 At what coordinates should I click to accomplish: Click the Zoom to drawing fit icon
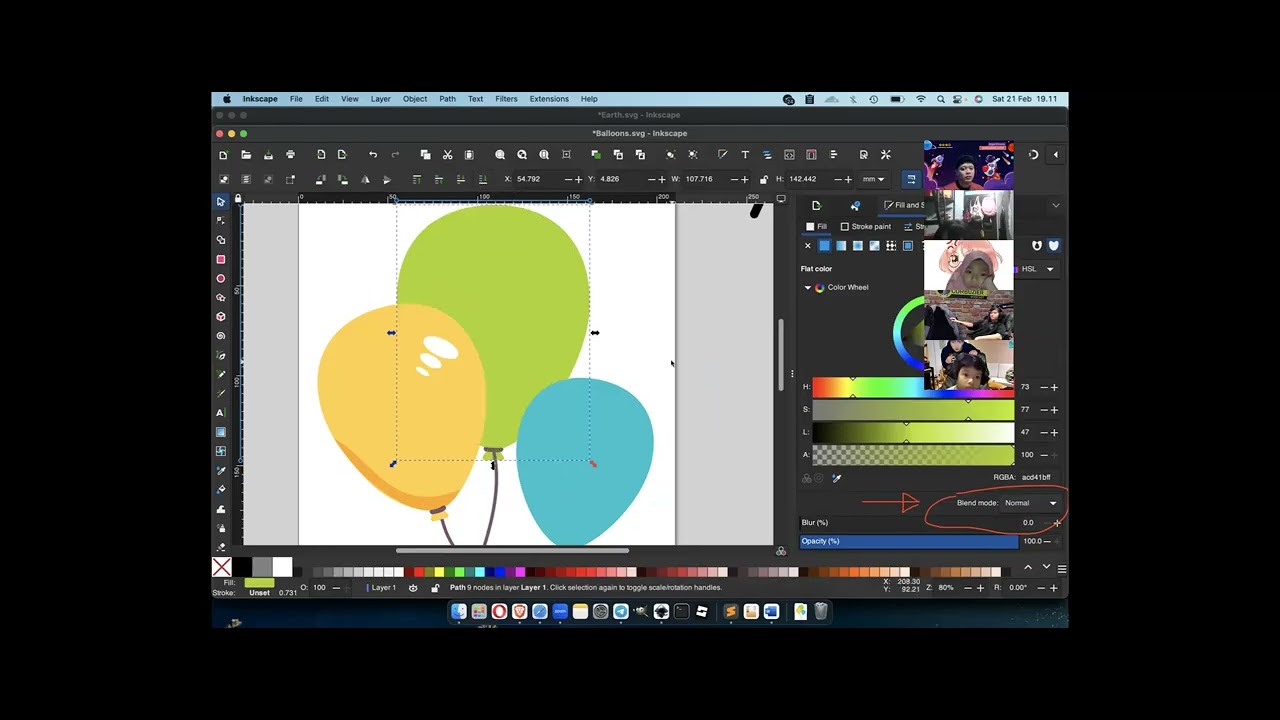coord(522,155)
